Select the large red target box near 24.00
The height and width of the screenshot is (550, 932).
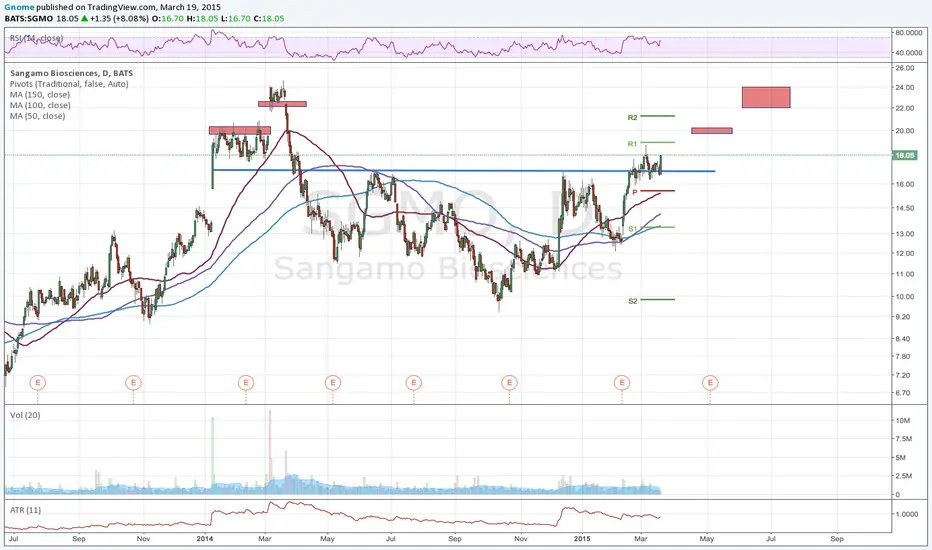click(x=766, y=98)
